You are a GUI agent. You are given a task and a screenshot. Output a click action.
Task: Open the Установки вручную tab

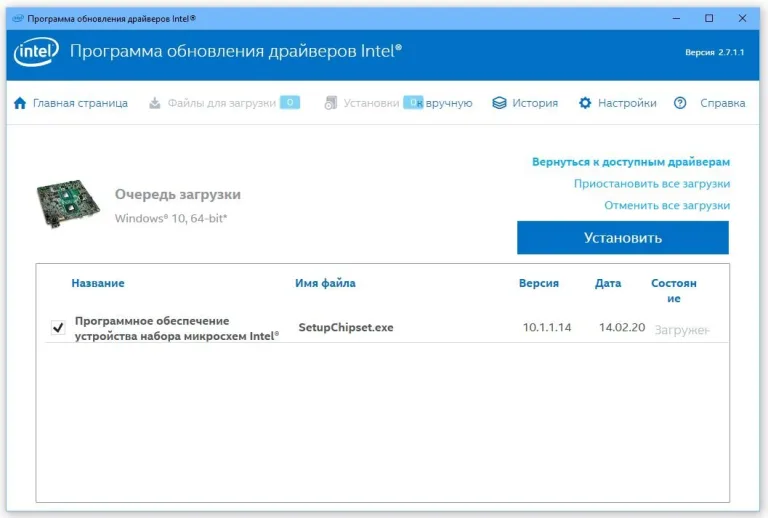[x=398, y=103]
